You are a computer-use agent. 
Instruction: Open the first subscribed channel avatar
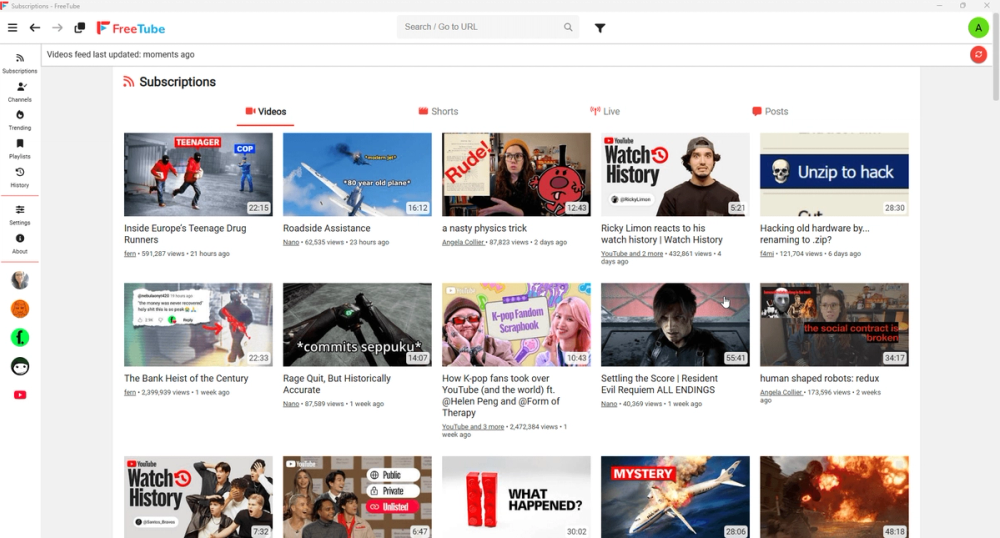pyautogui.click(x=20, y=280)
